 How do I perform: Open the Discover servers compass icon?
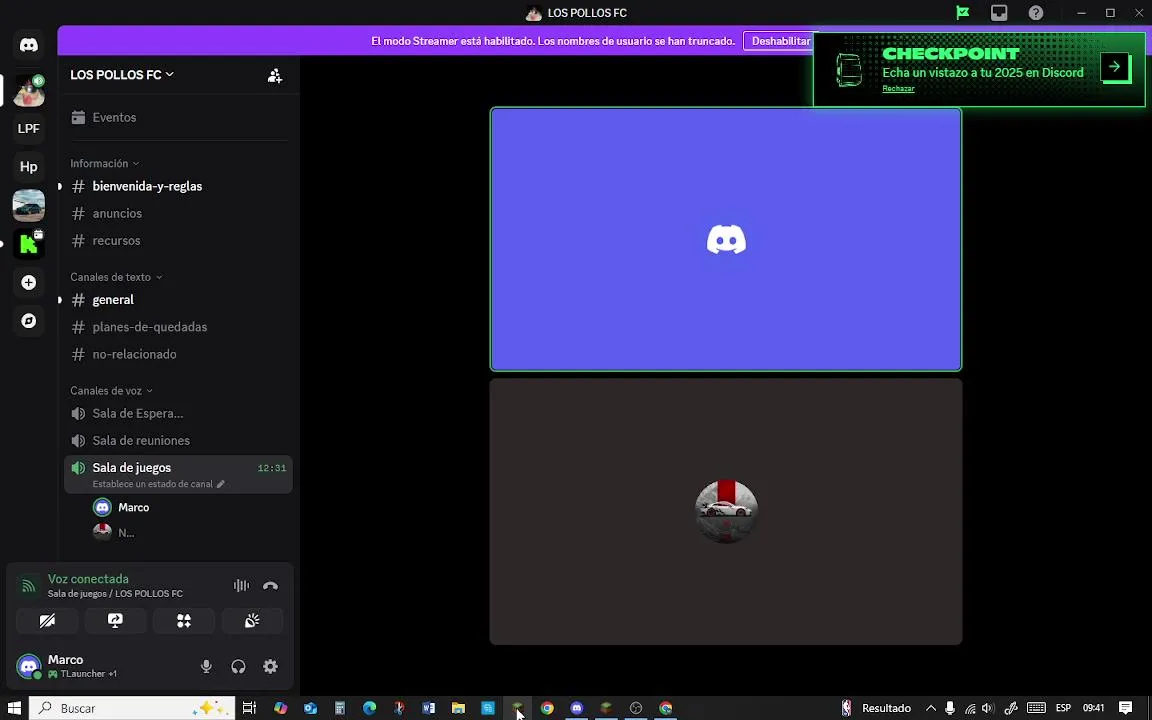tap(29, 321)
